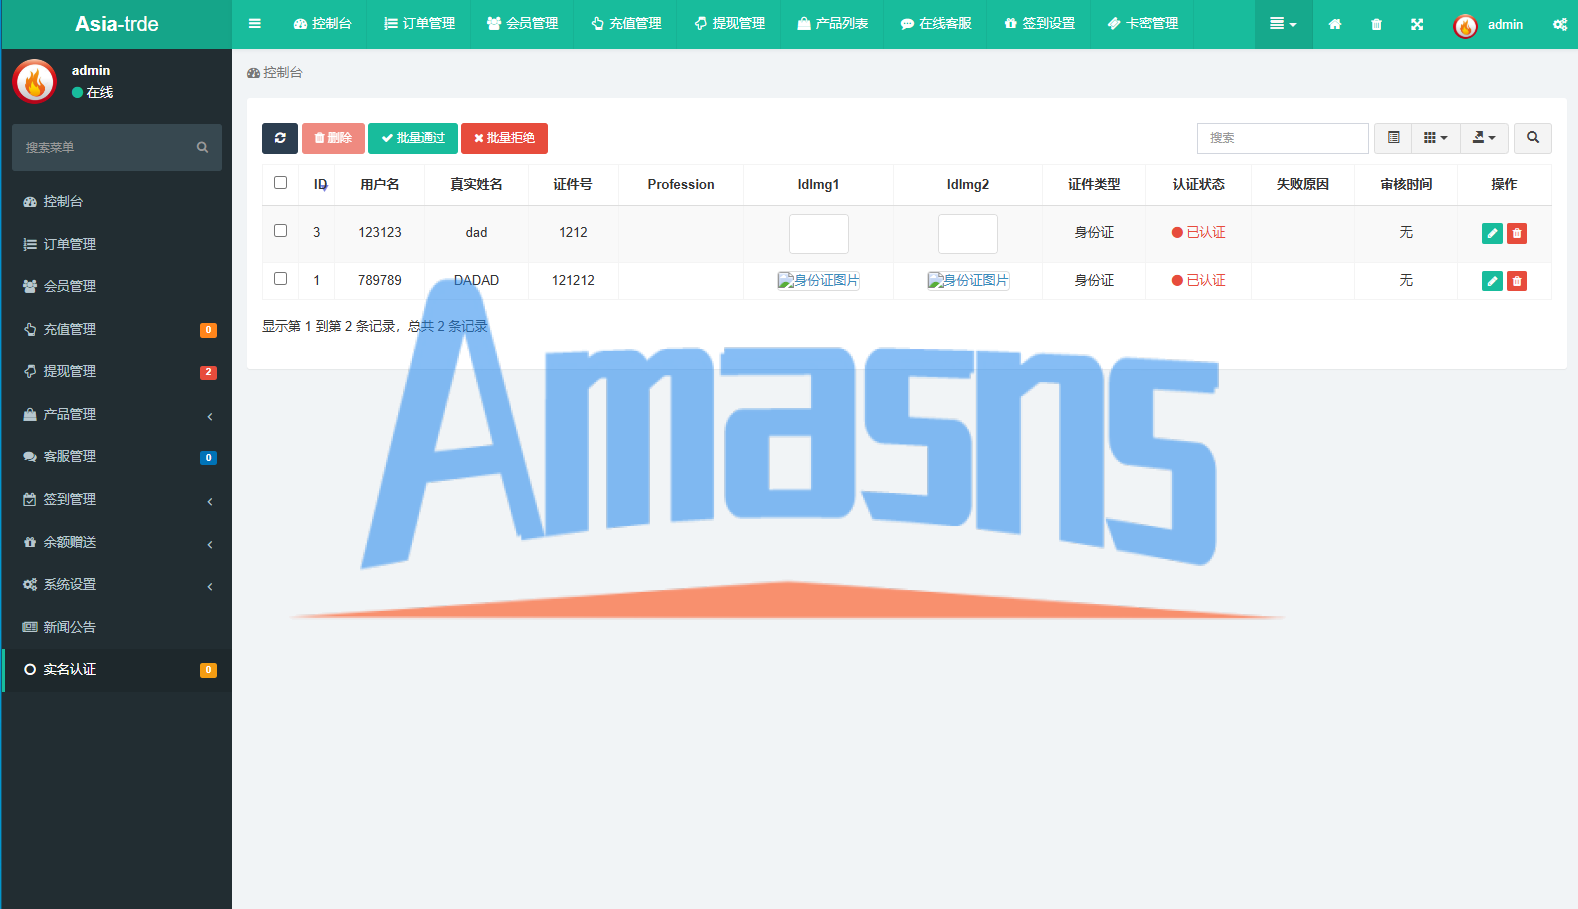1578x909 pixels.
Task: Click the table 搜索 input field
Action: point(1282,138)
